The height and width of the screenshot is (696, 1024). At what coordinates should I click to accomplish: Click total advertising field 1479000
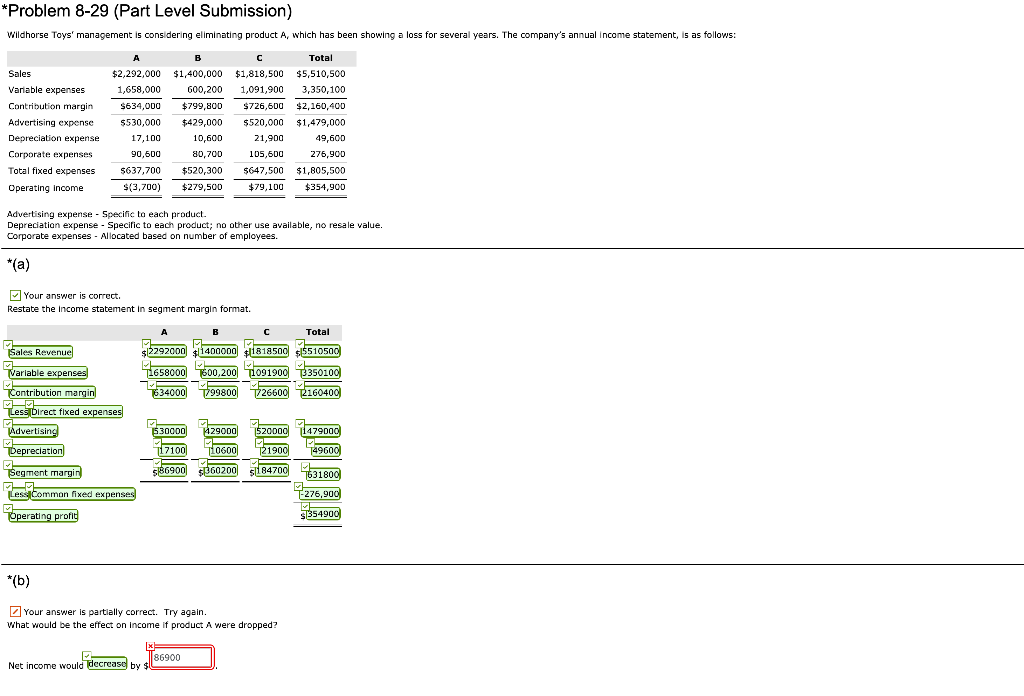321,431
